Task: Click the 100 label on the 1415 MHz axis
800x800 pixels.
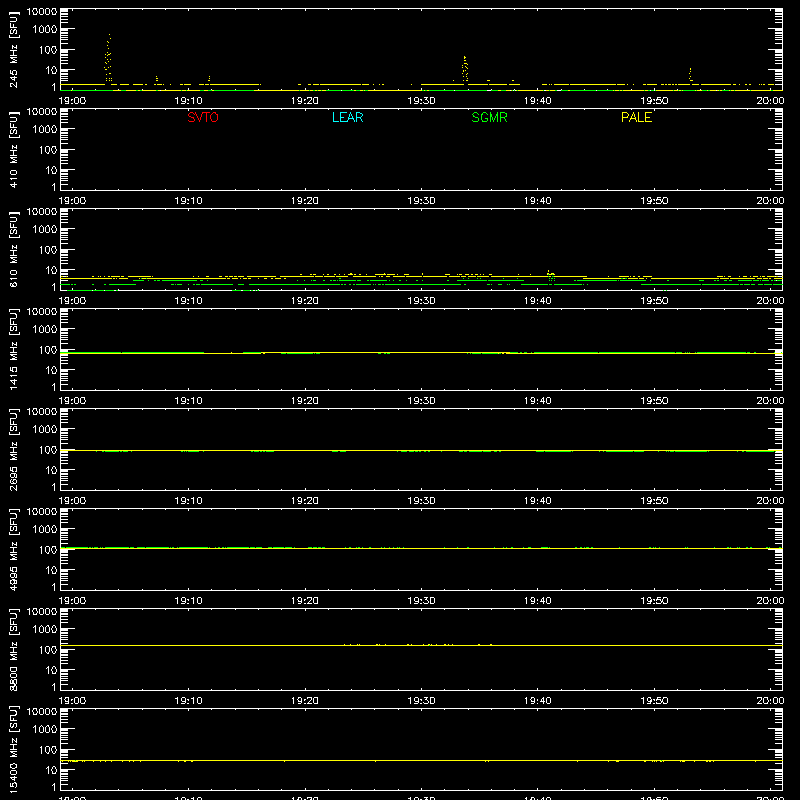Action: tap(48, 350)
